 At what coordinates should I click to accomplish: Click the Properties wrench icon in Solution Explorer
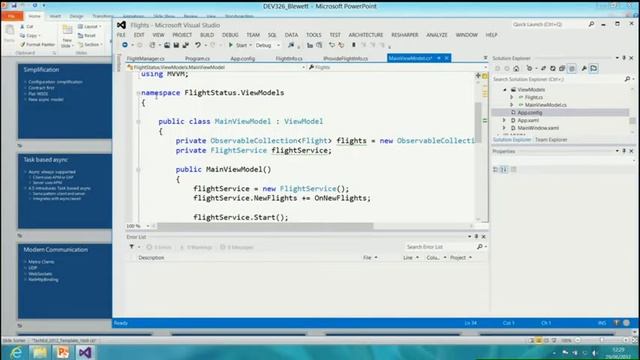(584, 69)
